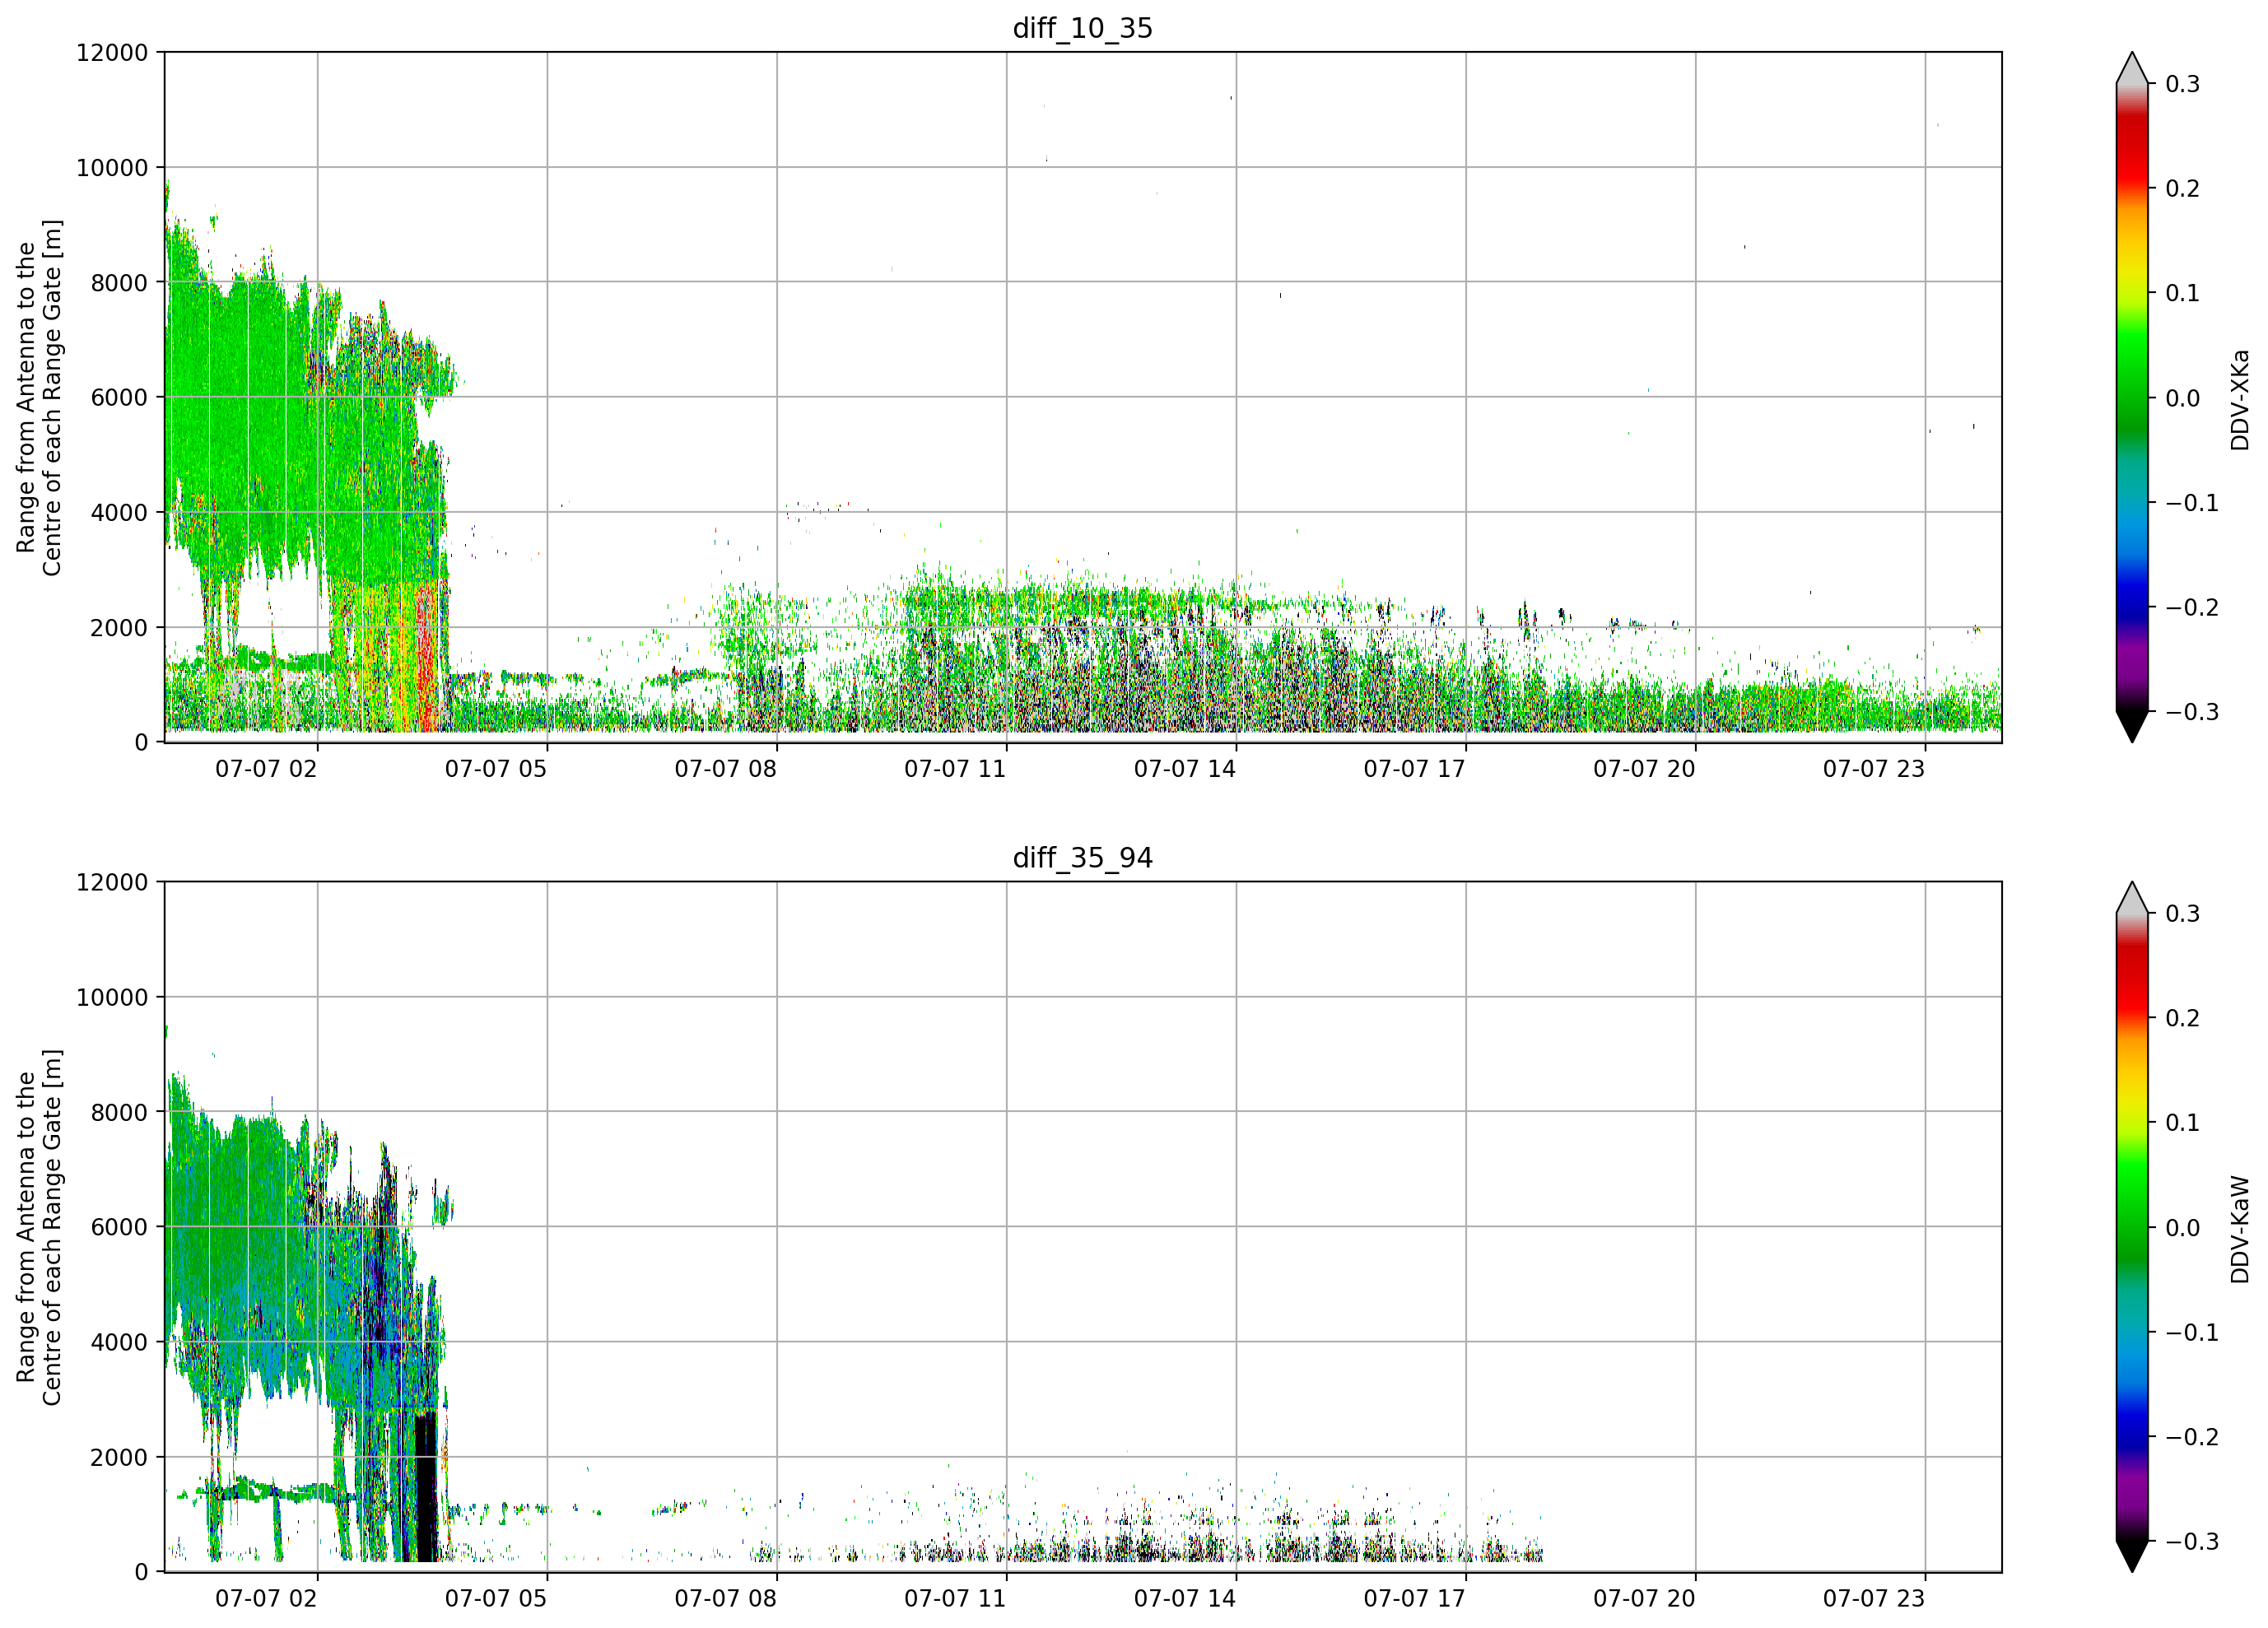This screenshot has width=2268, height=1628.
Task: Click the diff_35_94 plot title
Action: click(x=1083, y=857)
